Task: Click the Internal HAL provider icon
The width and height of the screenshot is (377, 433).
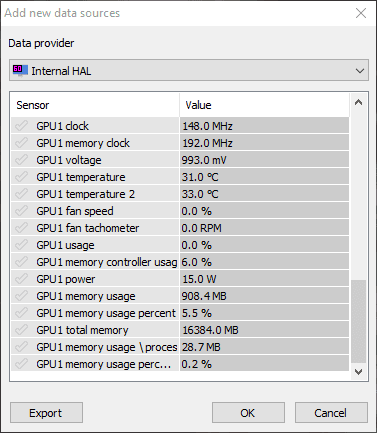Action: pos(20,70)
